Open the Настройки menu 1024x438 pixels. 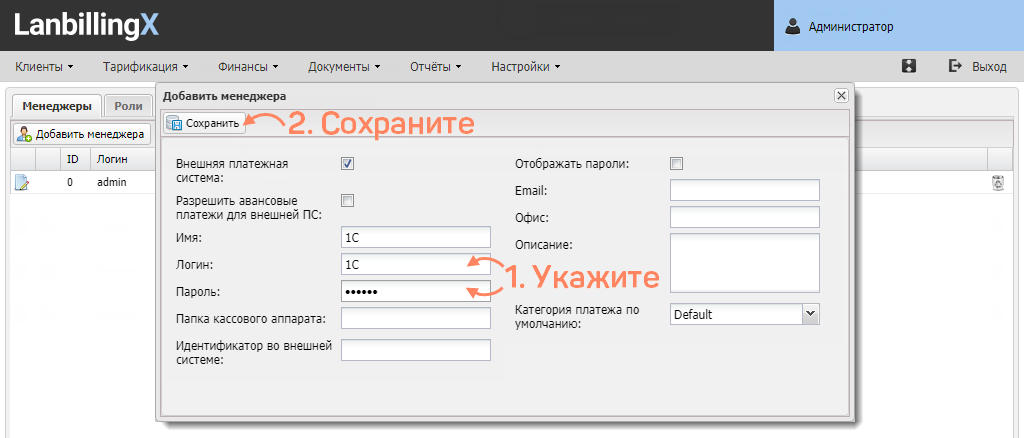pos(525,67)
